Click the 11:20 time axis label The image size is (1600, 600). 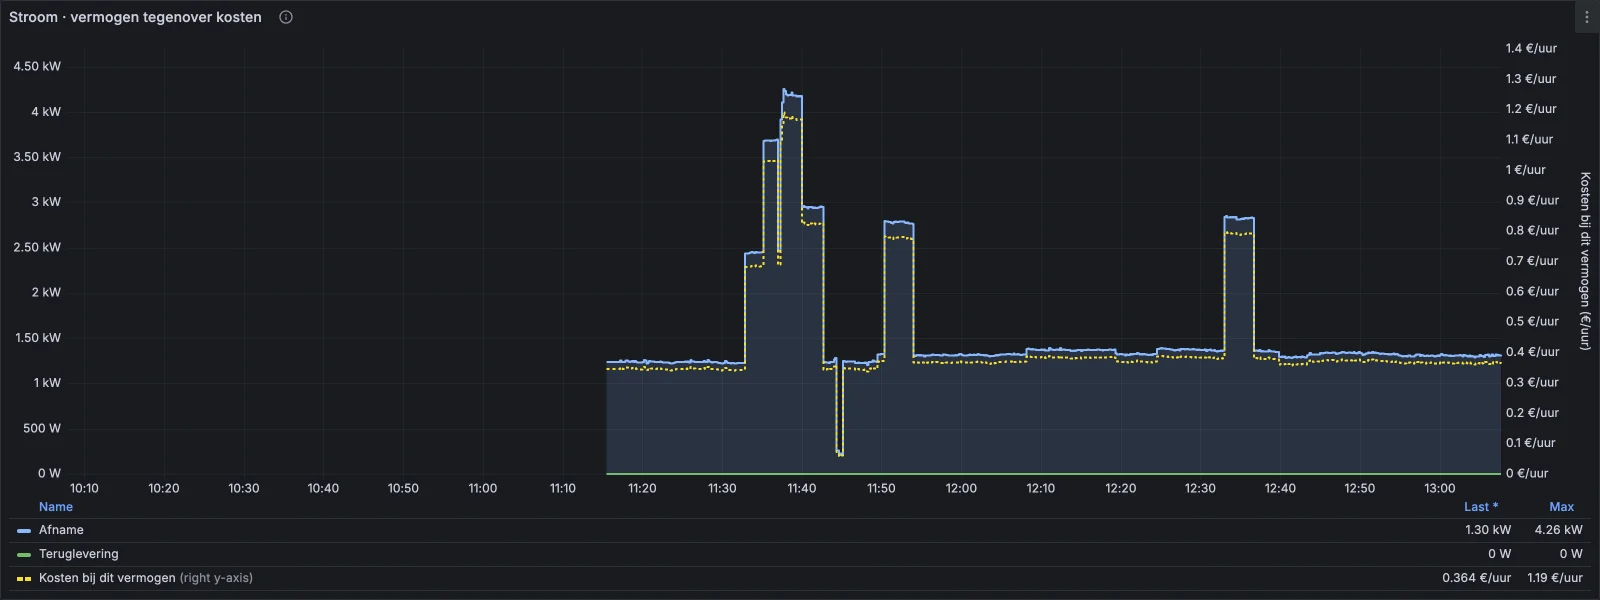(642, 489)
